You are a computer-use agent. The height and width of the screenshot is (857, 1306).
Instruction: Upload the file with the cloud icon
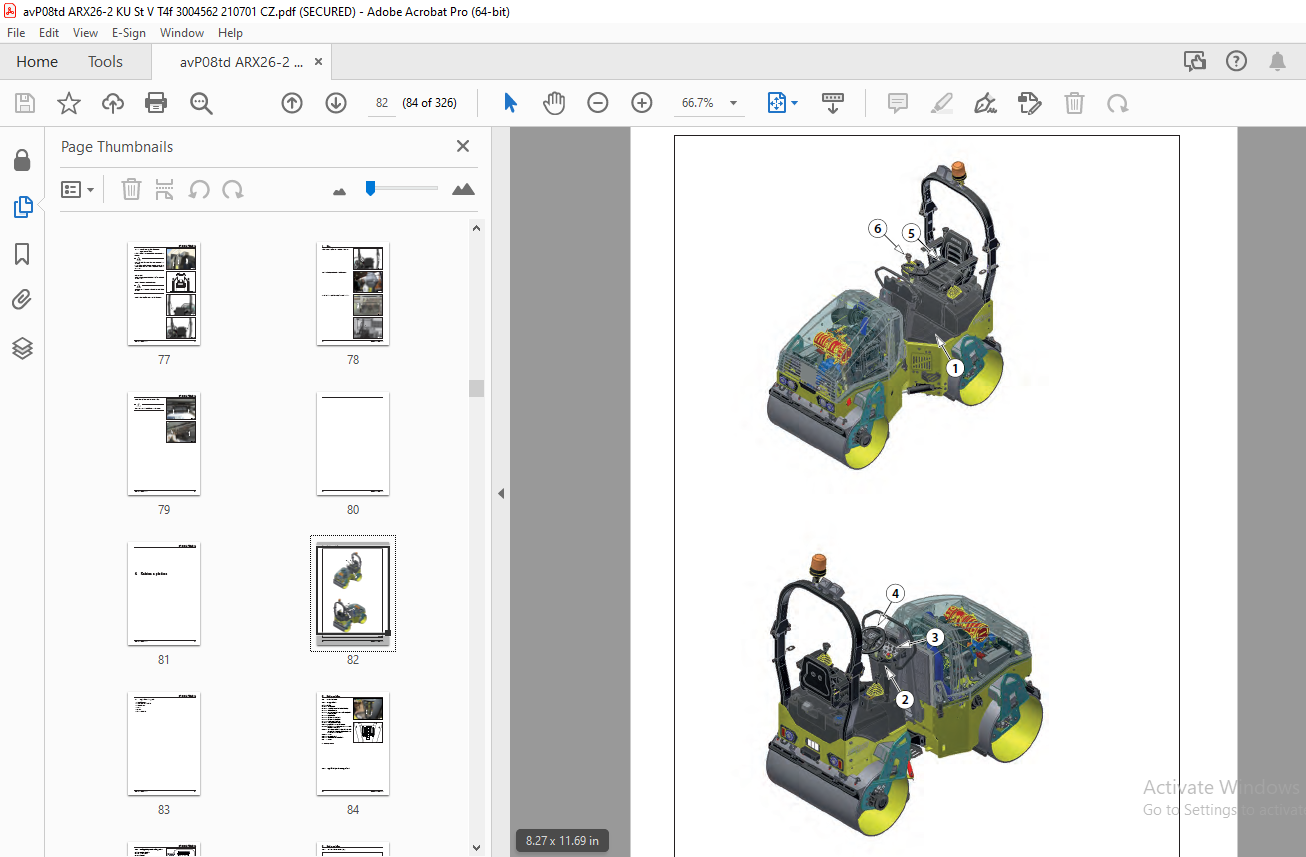113,103
